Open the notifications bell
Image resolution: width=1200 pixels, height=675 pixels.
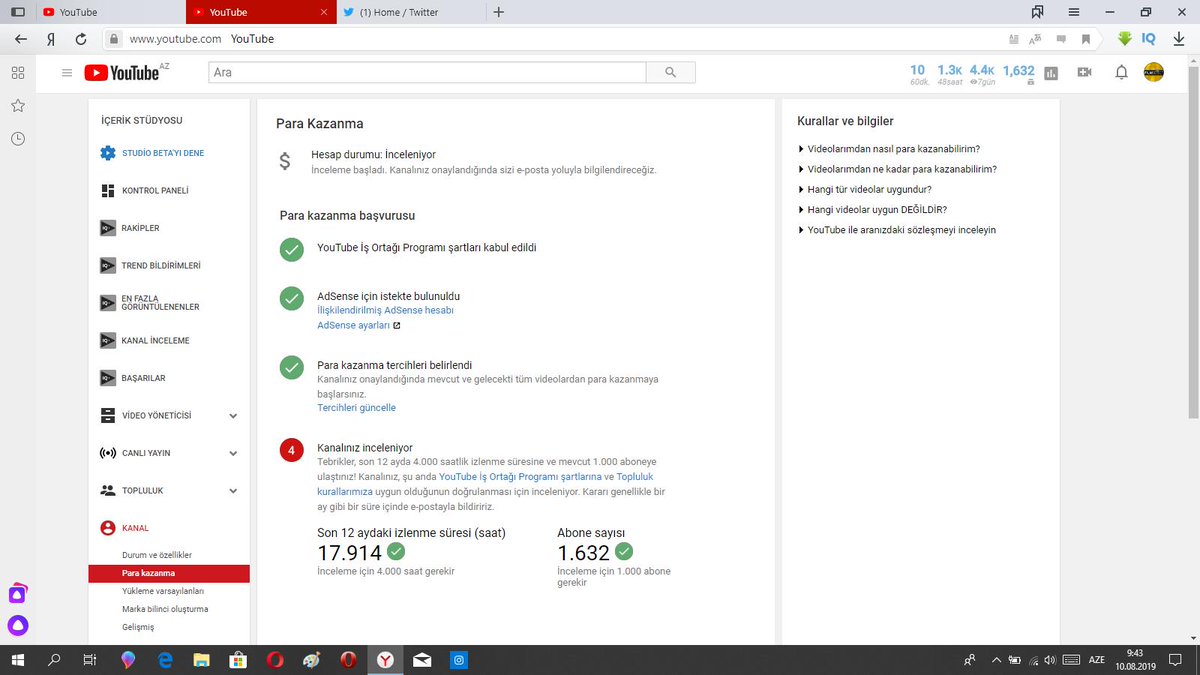[1122, 73]
